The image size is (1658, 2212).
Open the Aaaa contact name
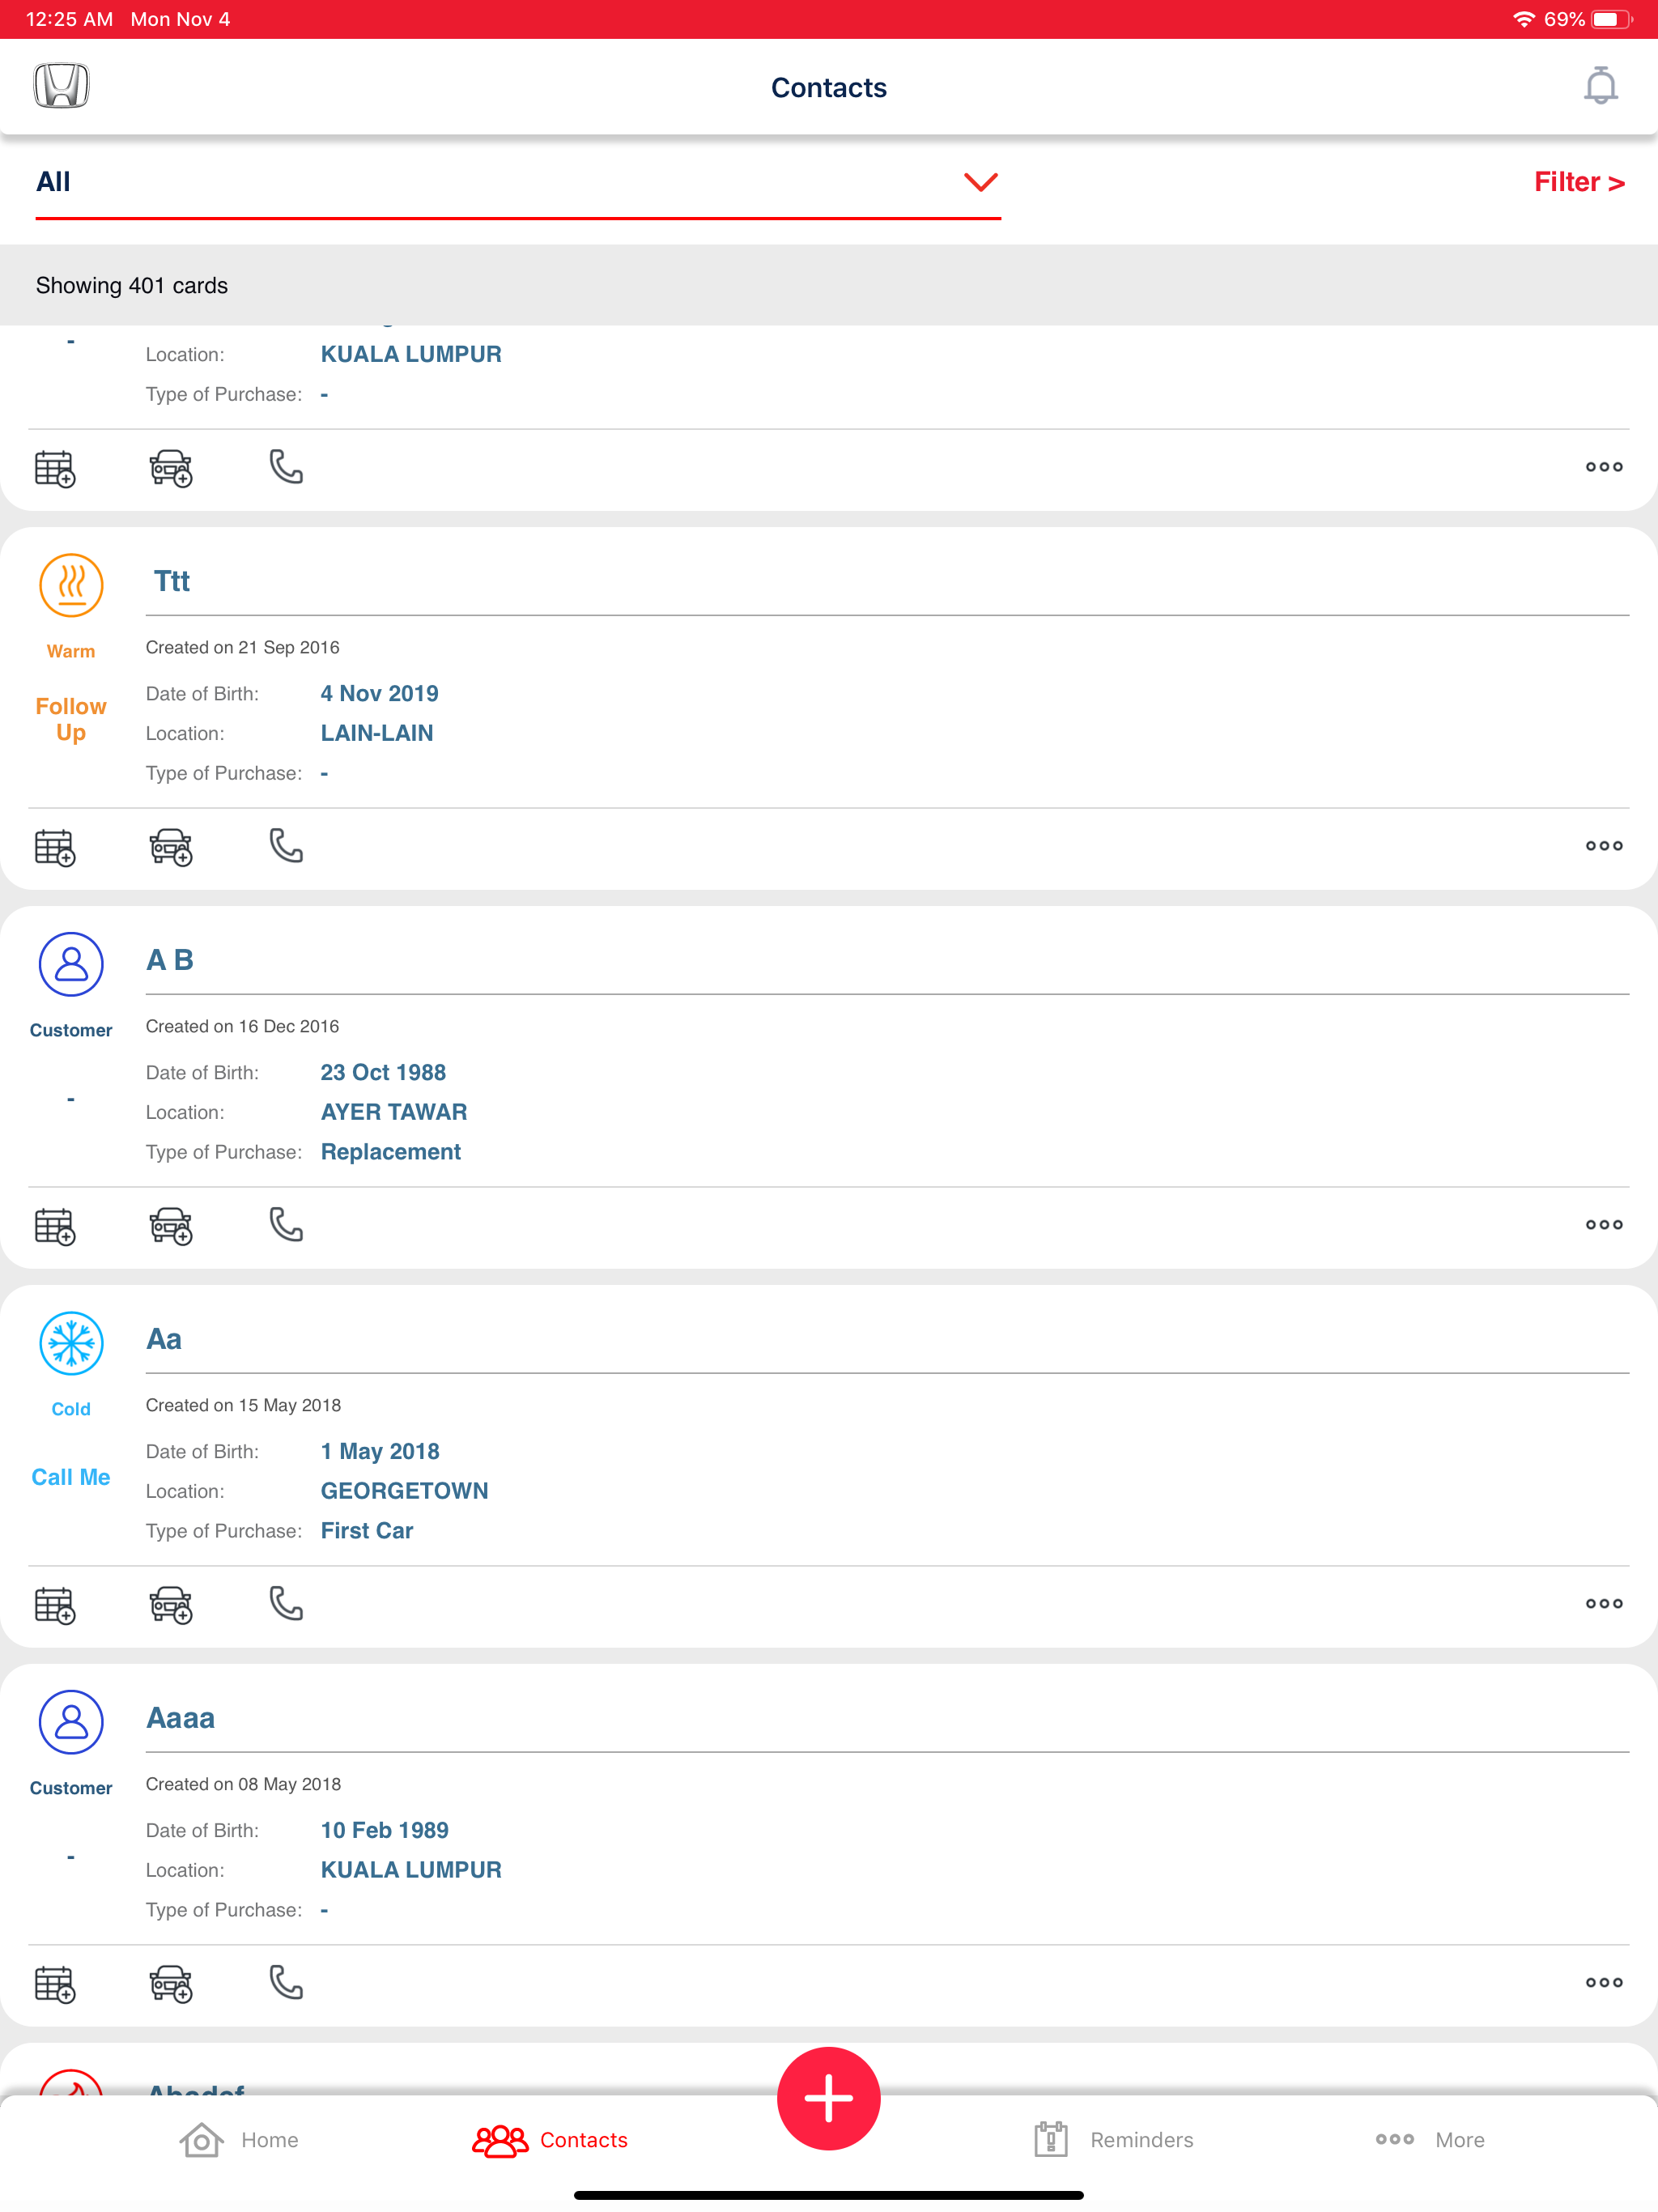tap(181, 1718)
